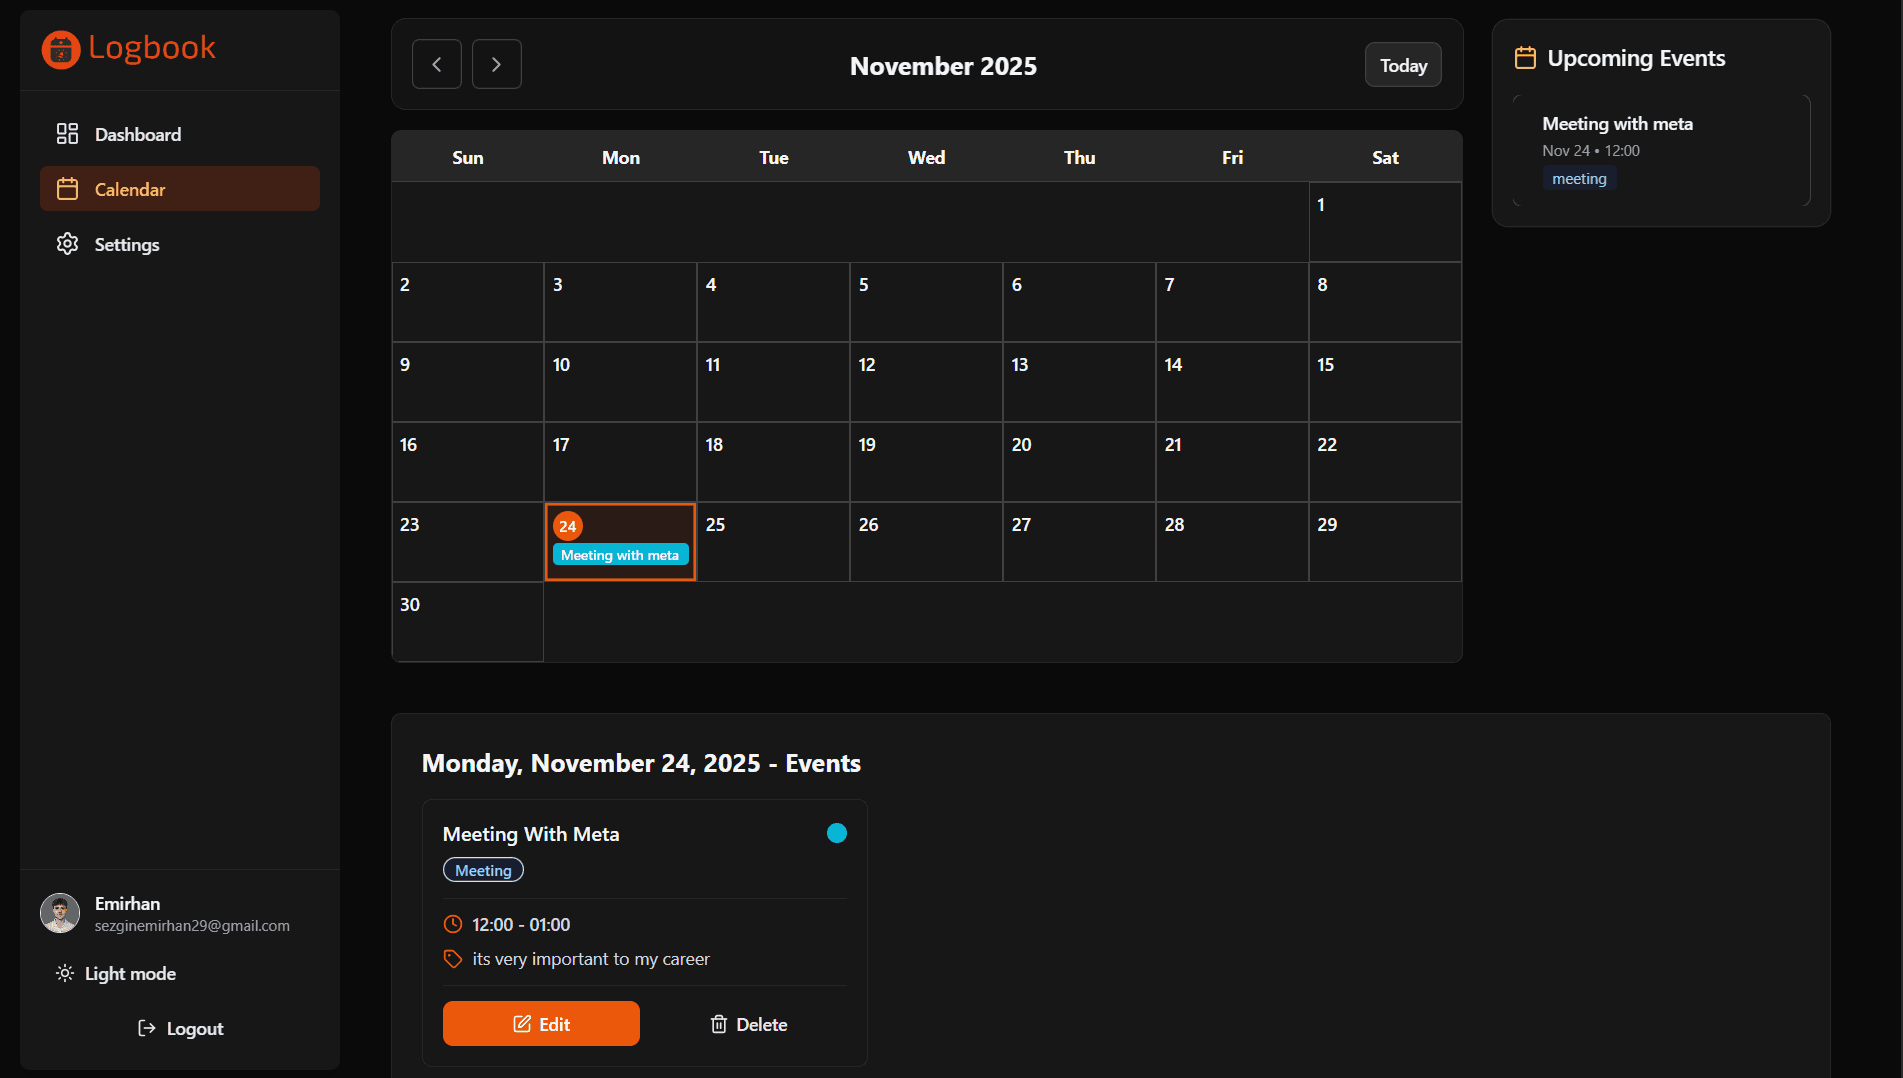Delete the Meeting With Meta event
The width and height of the screenshot is (1903, 1078).
(x=748, y=1024)
